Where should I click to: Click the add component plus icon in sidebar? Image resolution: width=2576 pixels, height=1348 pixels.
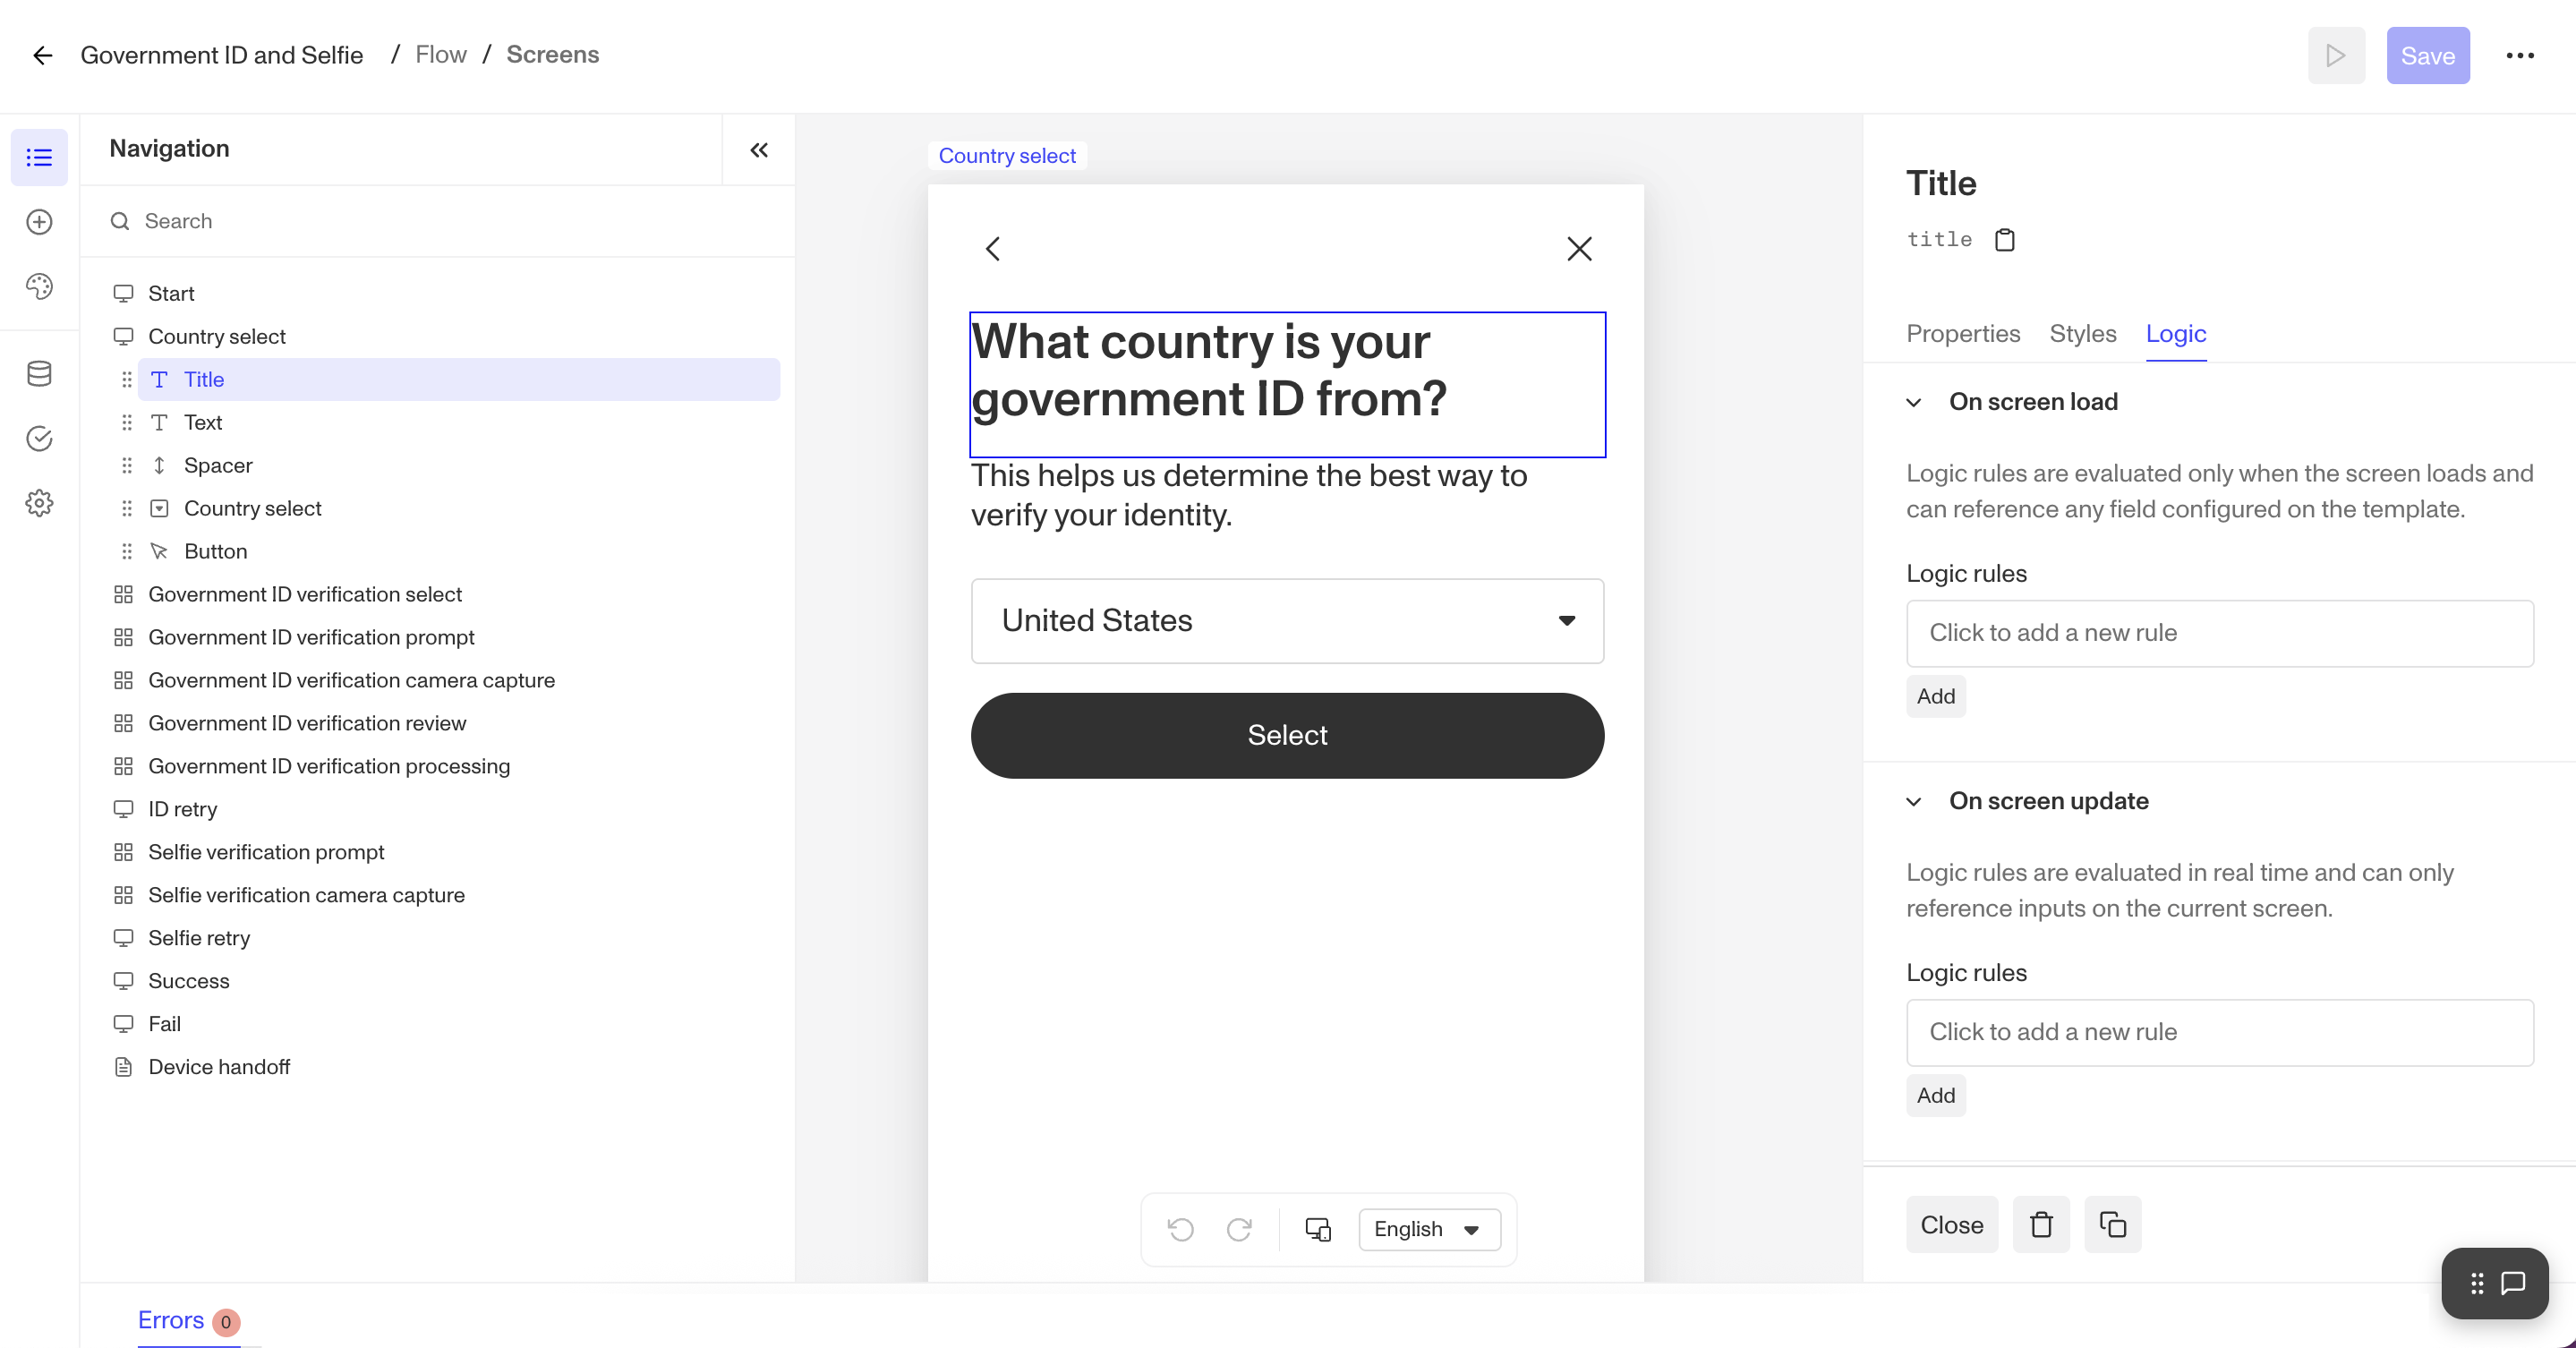39,222
